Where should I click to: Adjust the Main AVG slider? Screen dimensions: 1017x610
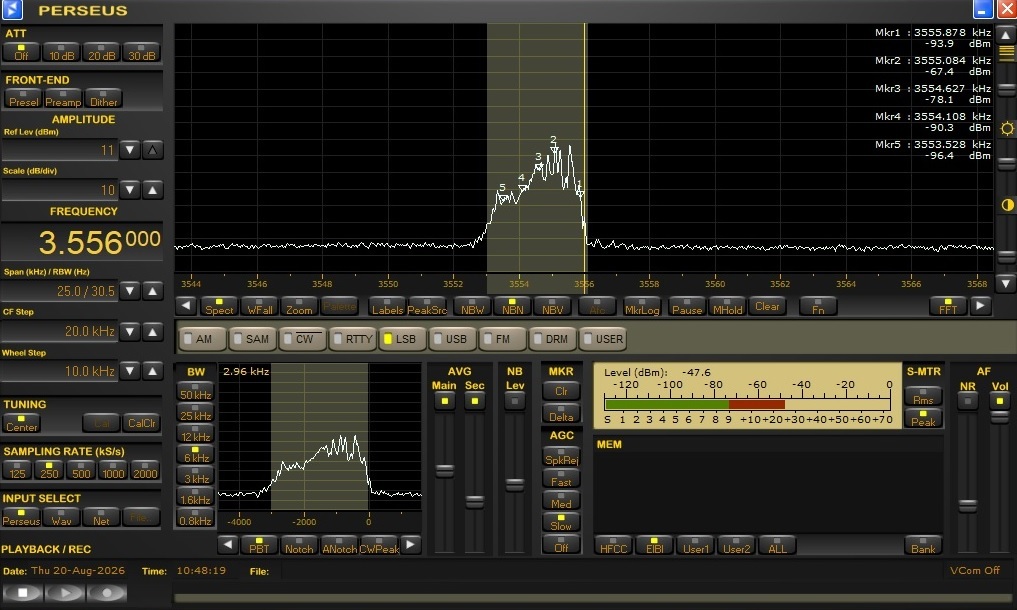tap(444, 470)
